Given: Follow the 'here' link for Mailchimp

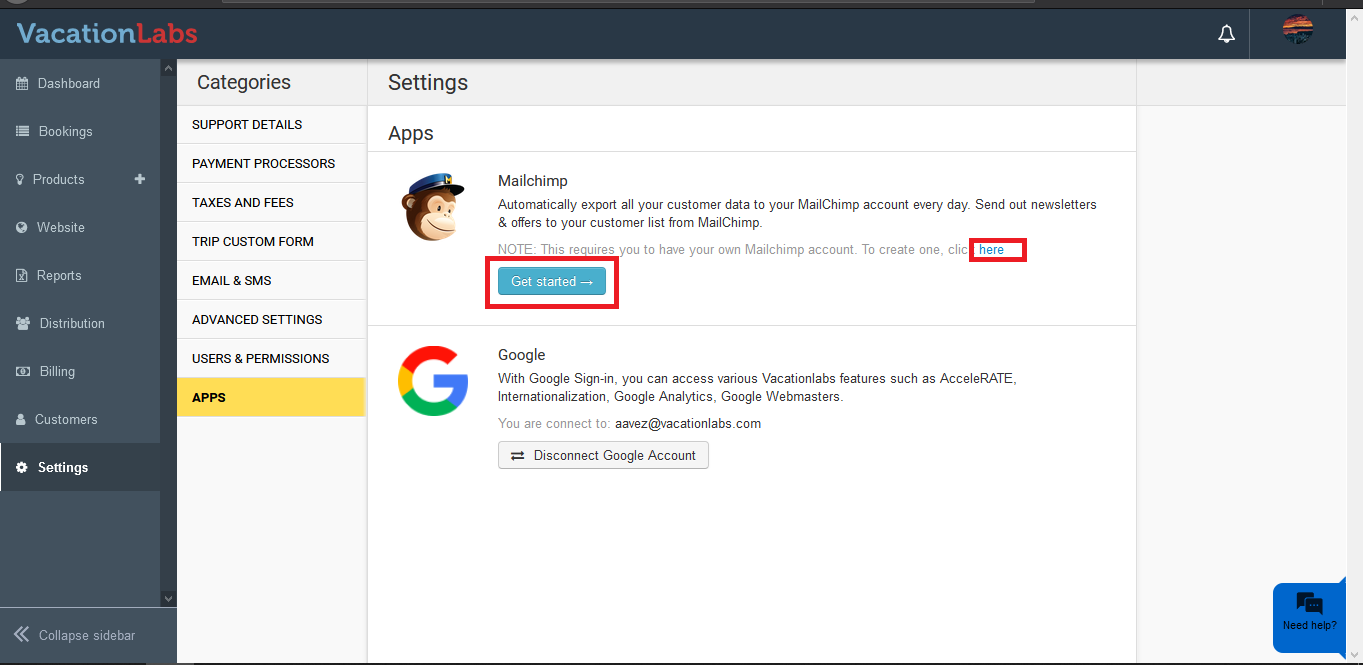Looking at the screenshot, I should click(x=991, y=250).
